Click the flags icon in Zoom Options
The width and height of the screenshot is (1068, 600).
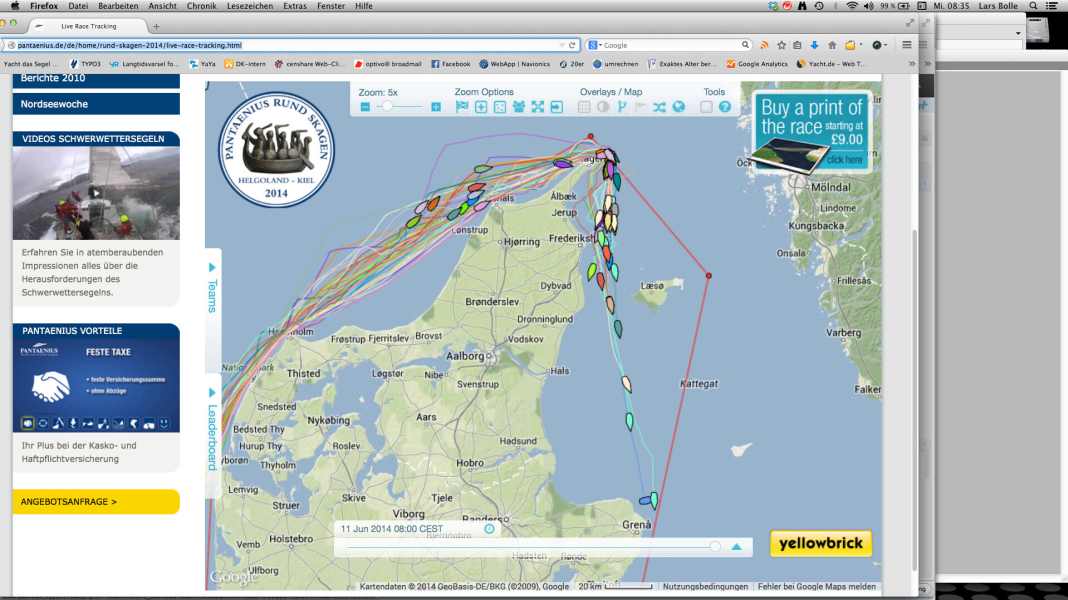coord(462,106)
